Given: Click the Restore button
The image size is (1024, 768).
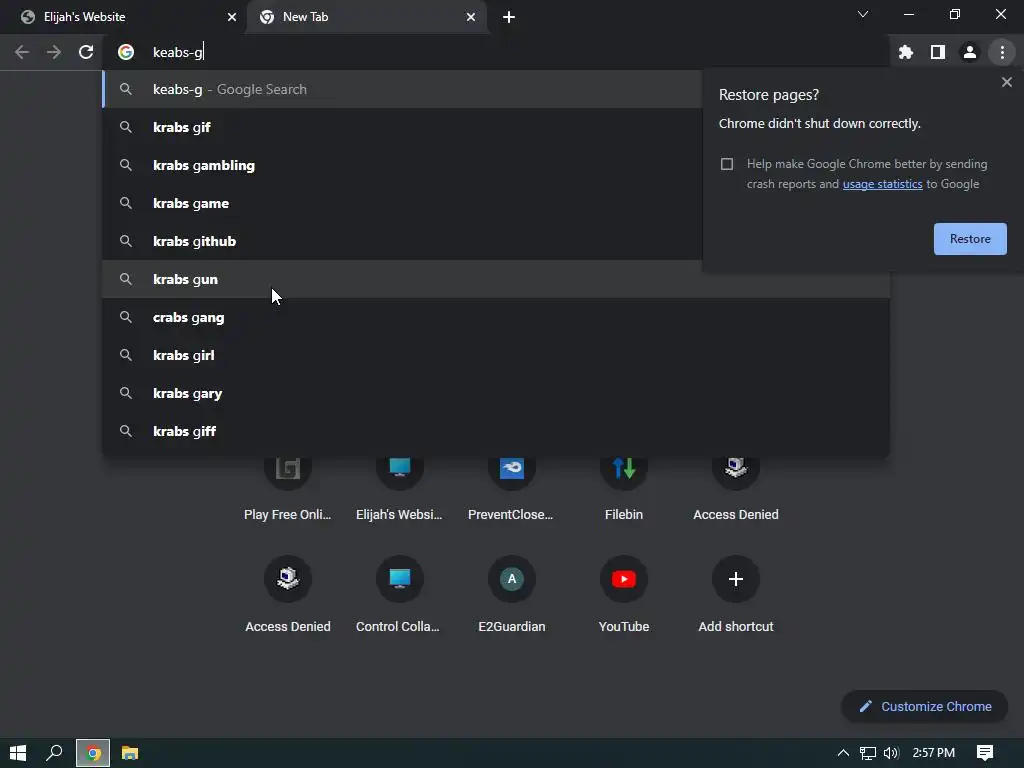Looking at the screenshot, I should pyautogui.click(x=970, y=239).
